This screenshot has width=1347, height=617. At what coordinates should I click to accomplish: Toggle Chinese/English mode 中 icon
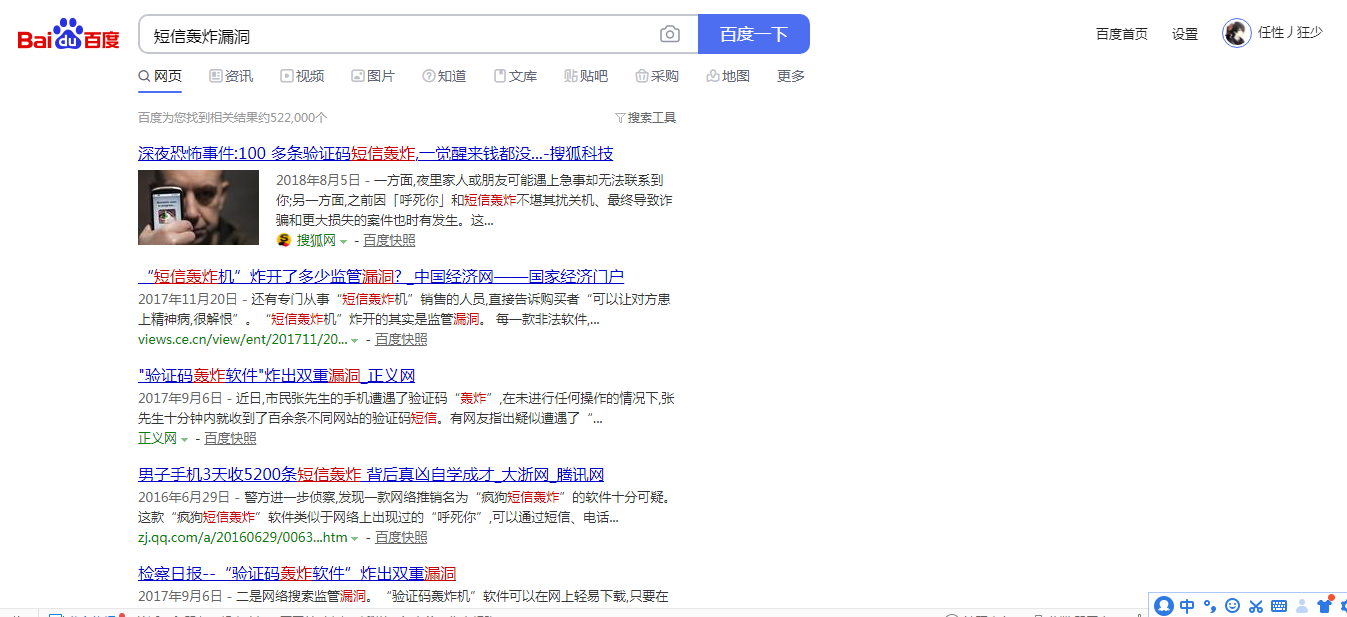pos(1187,606)
